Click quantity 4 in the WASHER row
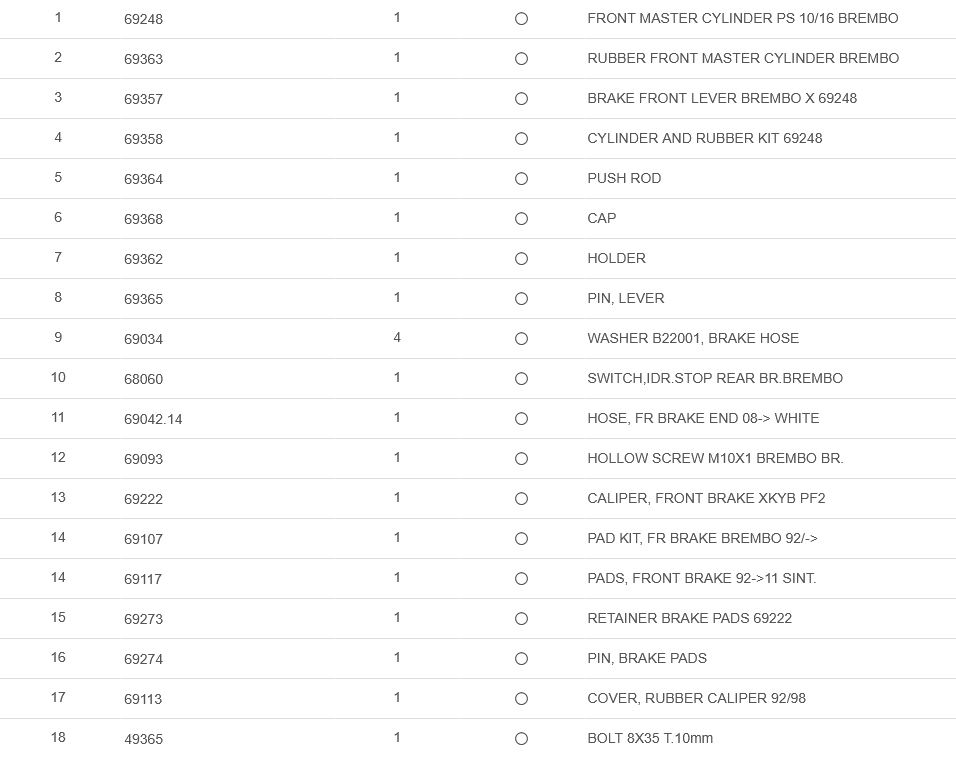The width and height of the screenshot is (956, 758). (x=397, y=338)
